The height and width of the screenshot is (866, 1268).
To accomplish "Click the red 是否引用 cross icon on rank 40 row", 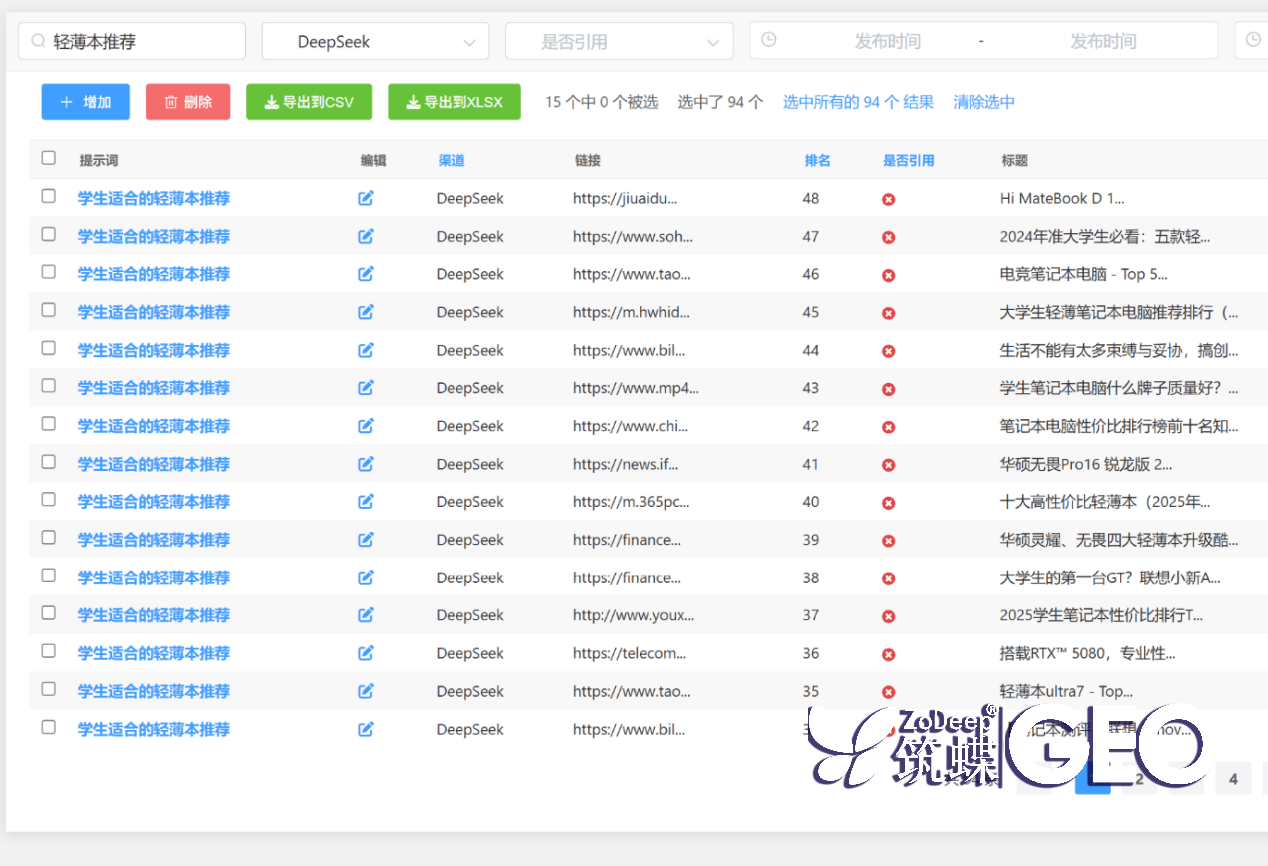I will (888, 502).
